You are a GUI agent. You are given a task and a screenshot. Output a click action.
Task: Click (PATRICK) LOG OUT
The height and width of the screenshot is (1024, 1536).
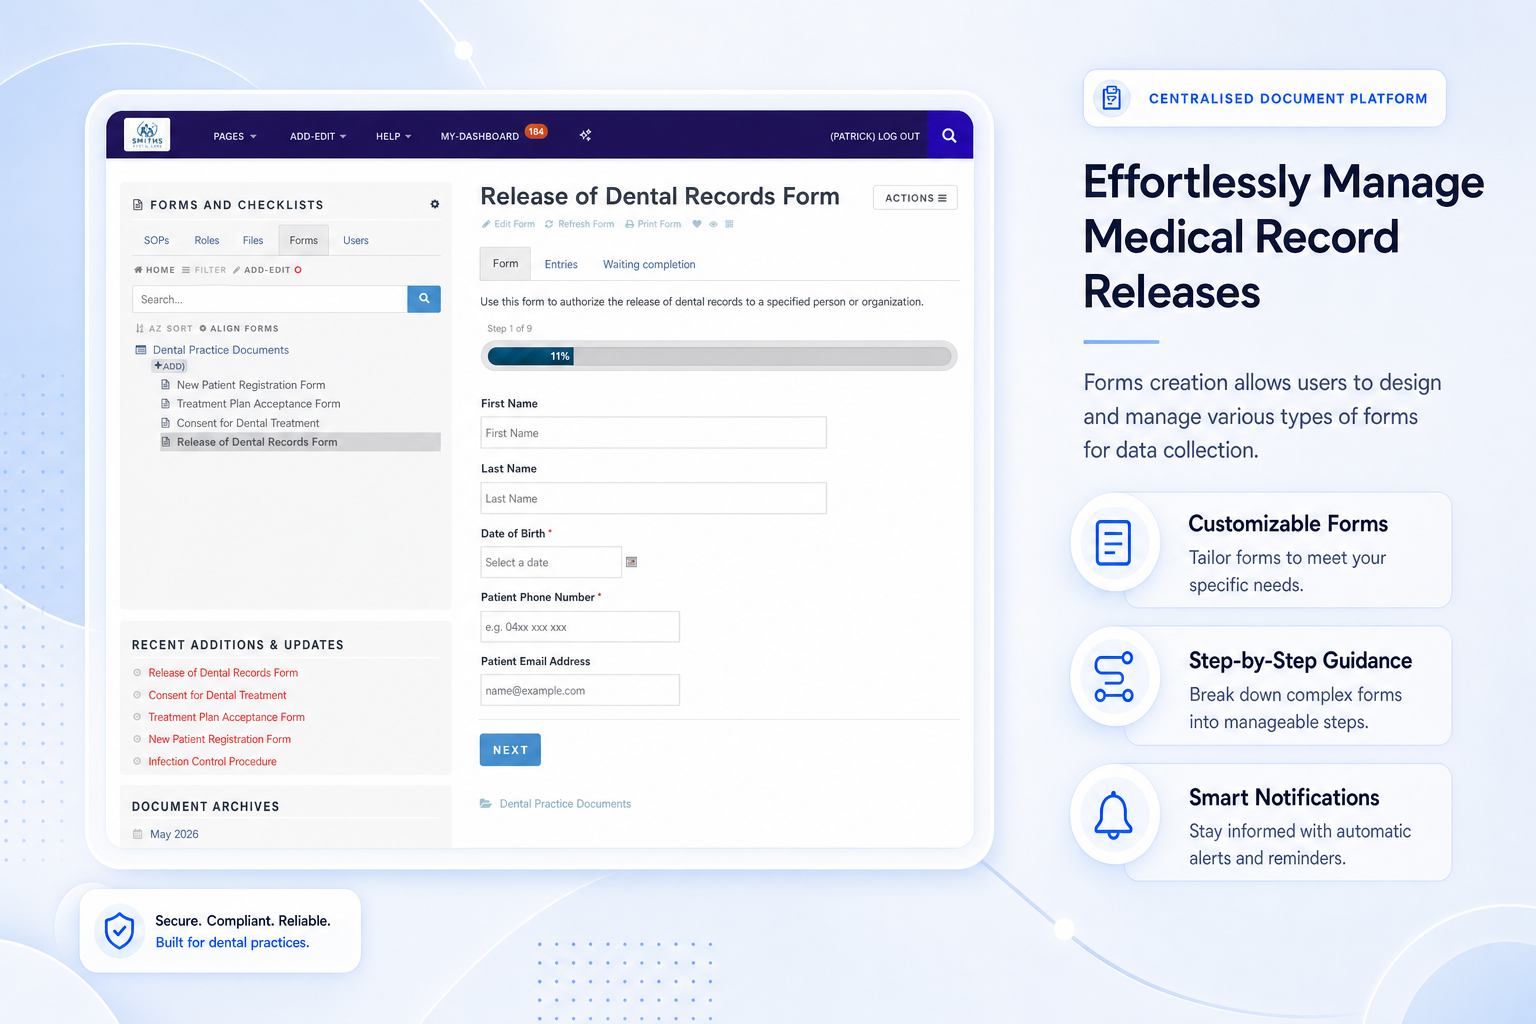click(x=875, y=136)
